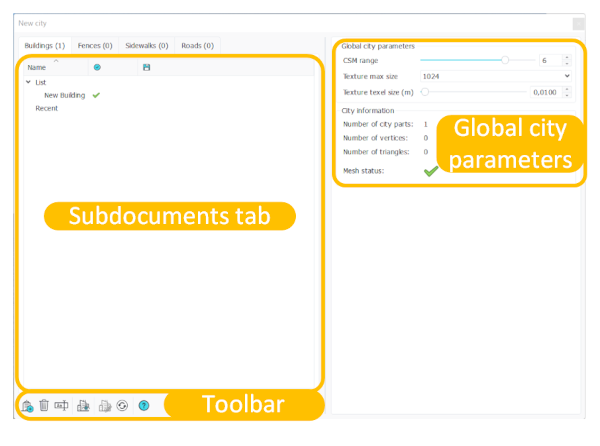This screenshot has width=600, height=446.
Task: Click the CSM range slider handle
Action: [505, 60]
